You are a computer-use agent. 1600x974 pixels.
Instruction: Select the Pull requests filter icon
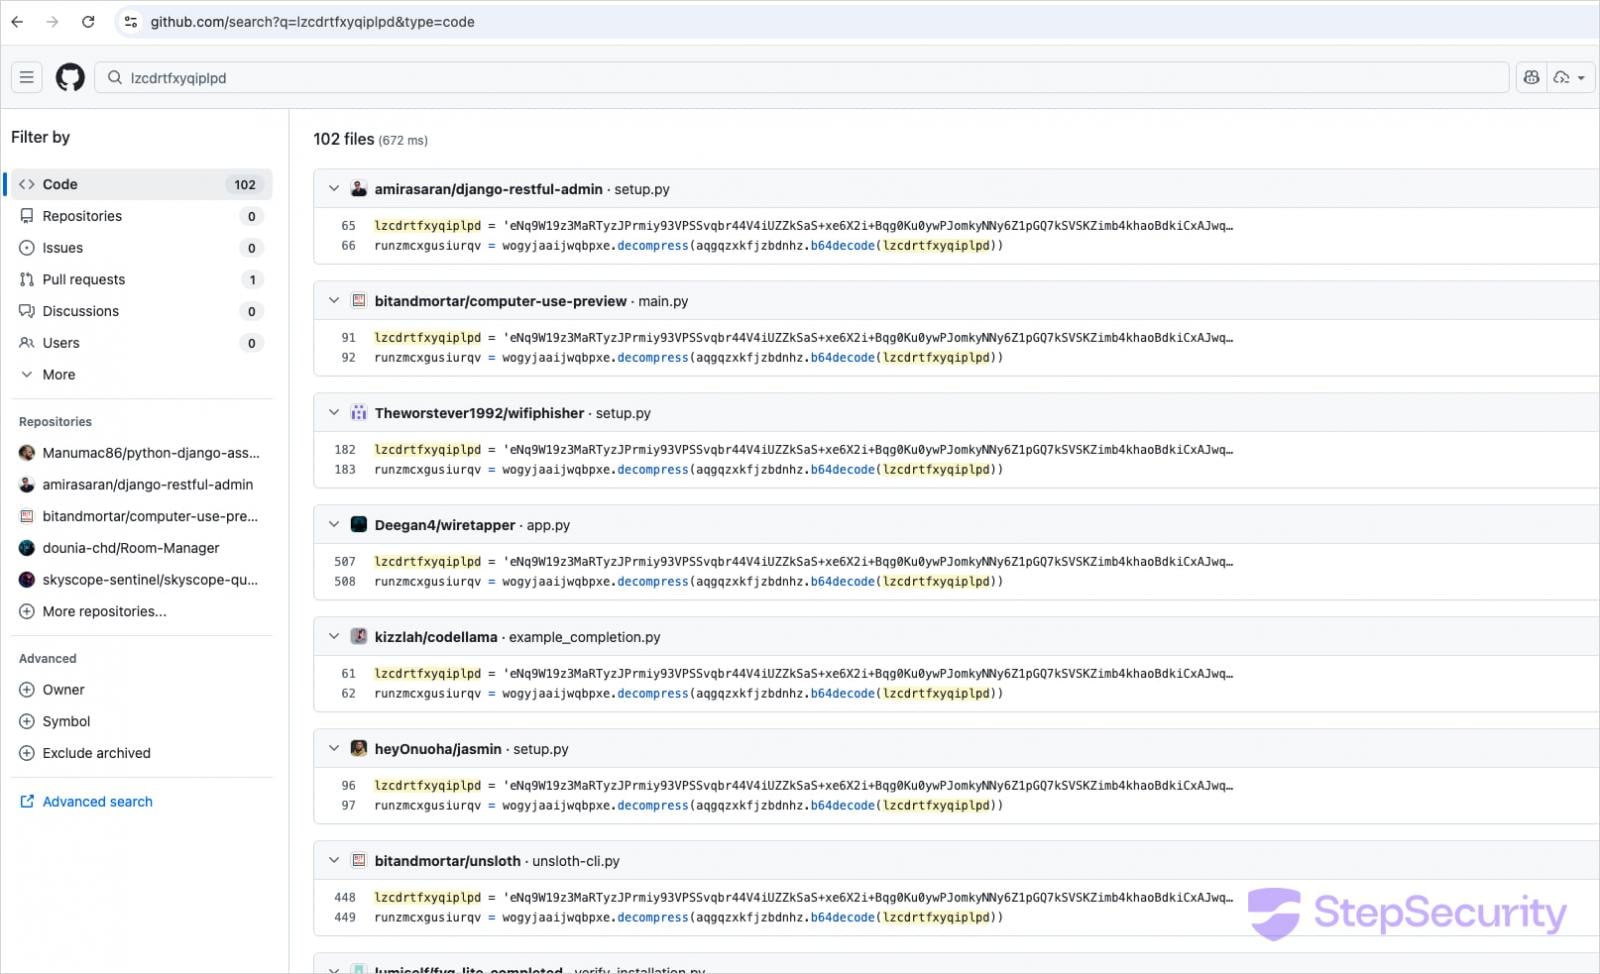(x=25, y=279)
